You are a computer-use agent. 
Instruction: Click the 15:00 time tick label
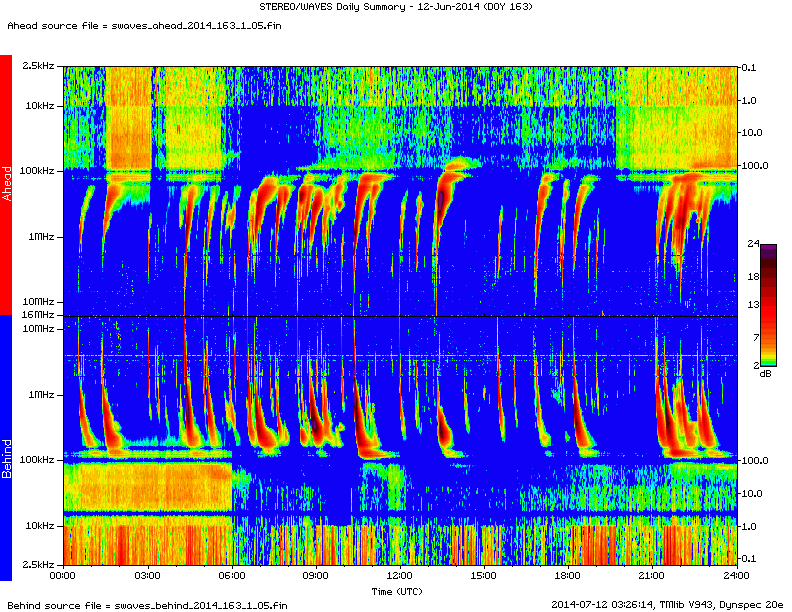coord(484,576)
